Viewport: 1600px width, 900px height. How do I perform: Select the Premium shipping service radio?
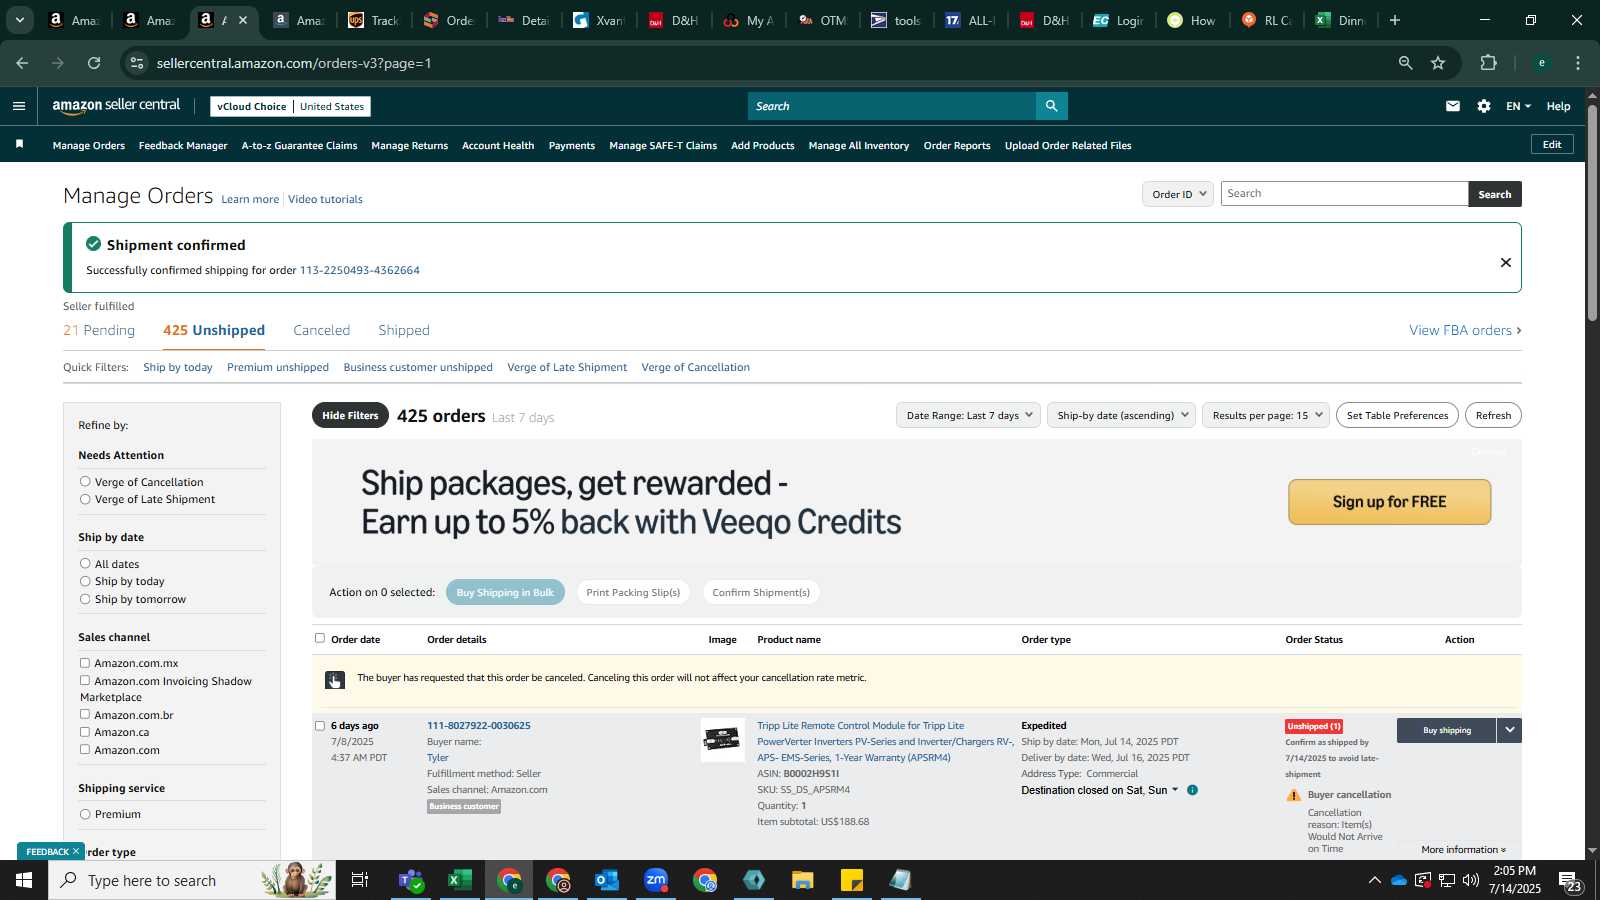pos(85,814)
